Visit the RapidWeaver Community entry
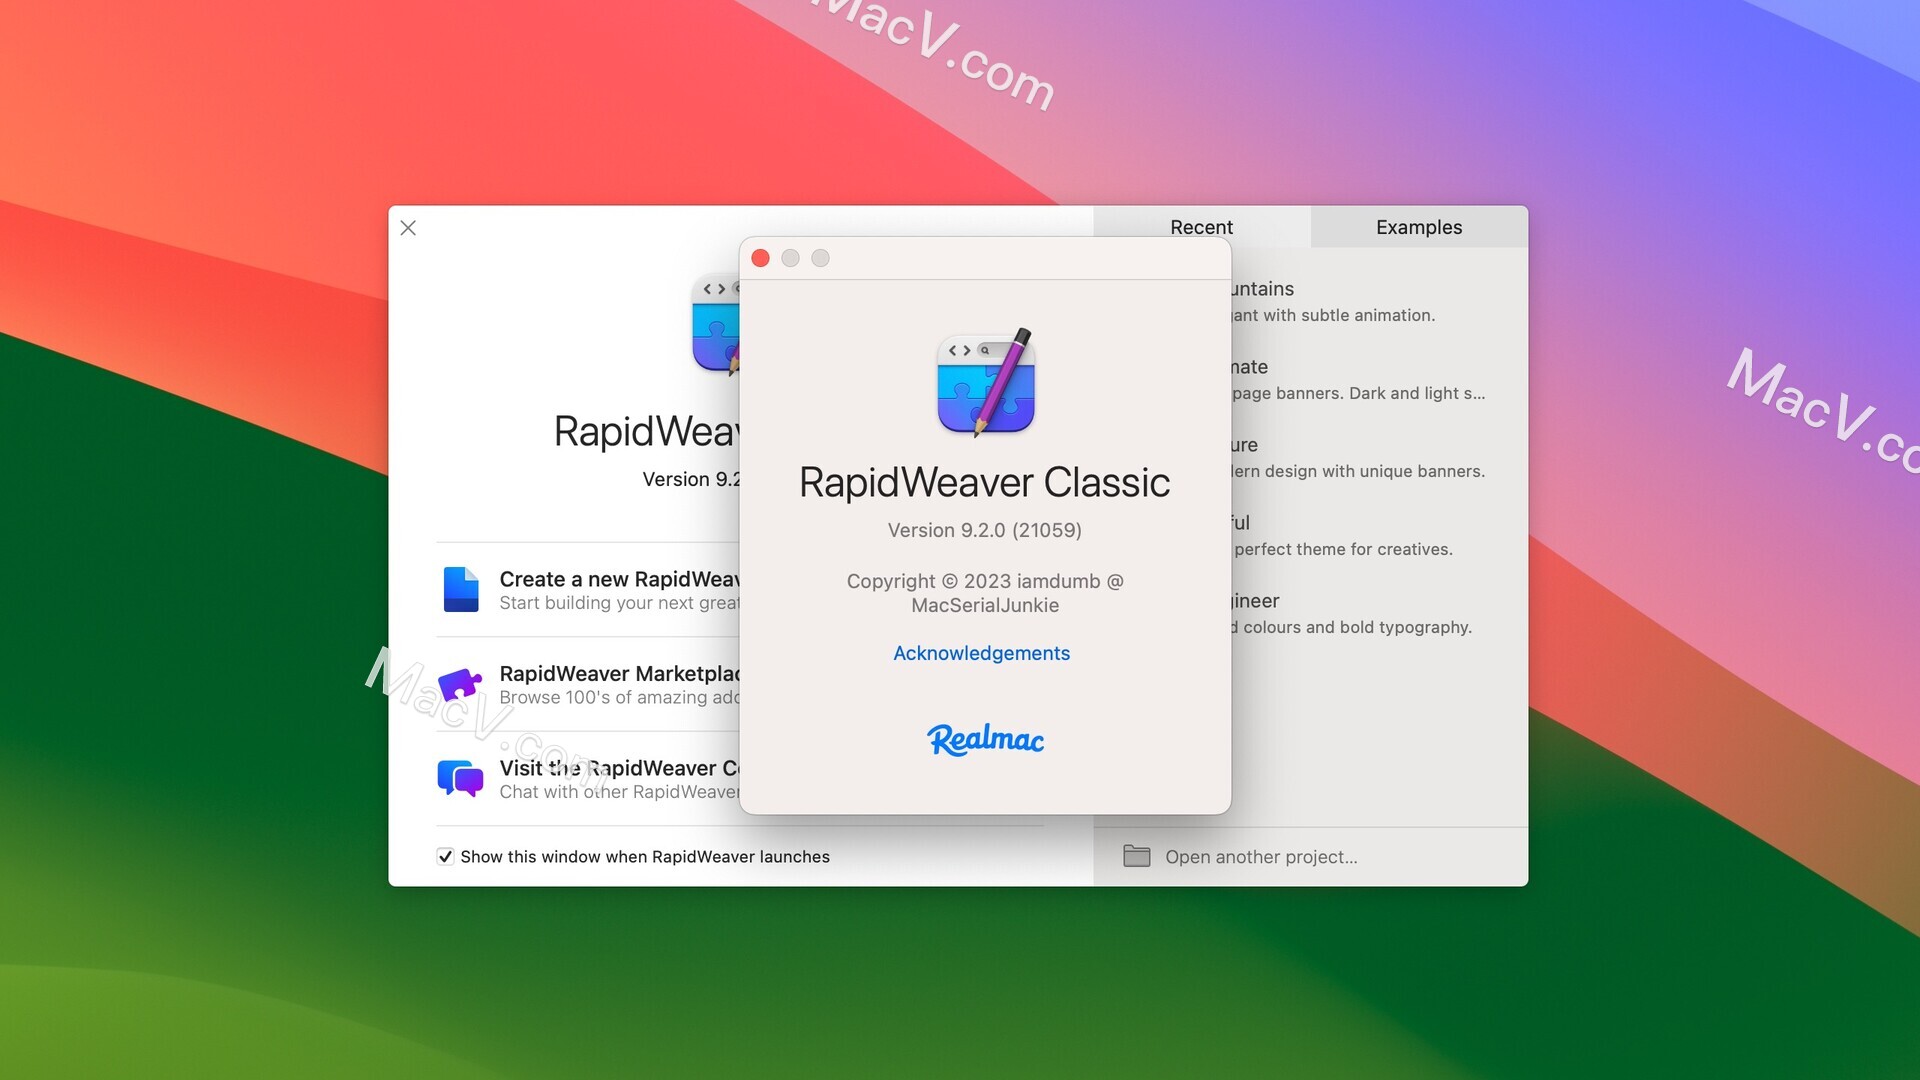The width and height of the screenshot is (1920, 1080). [x=590, y=778]
